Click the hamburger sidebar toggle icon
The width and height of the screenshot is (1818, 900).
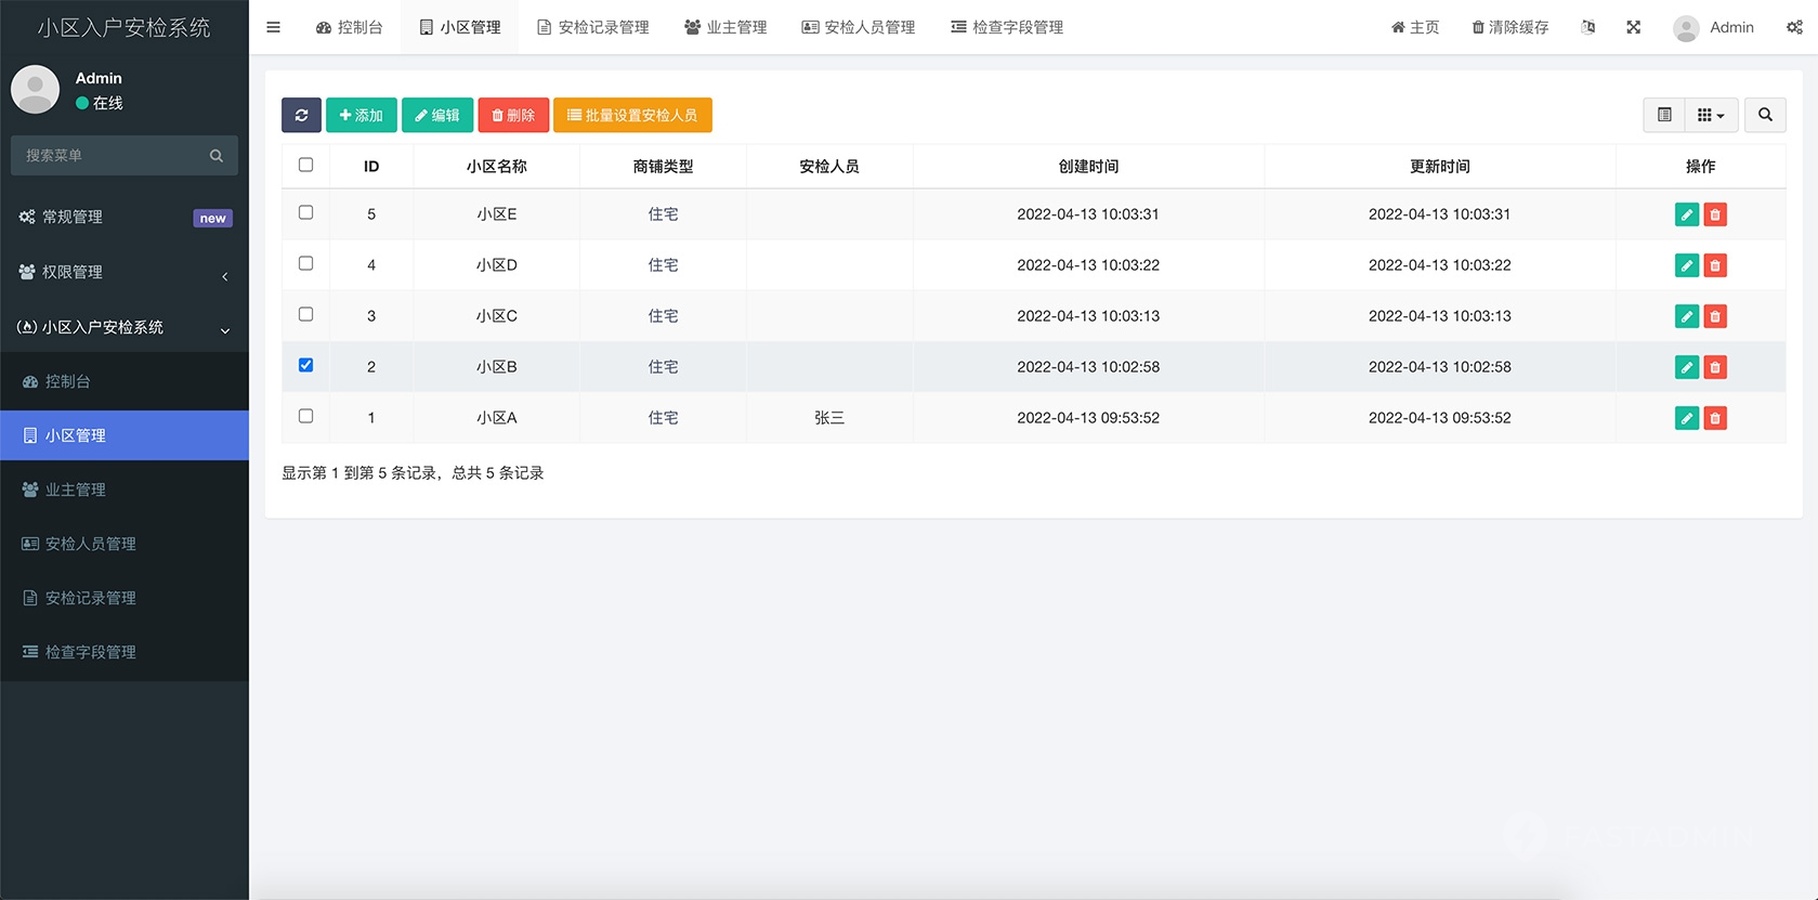(x=273, y=27)
